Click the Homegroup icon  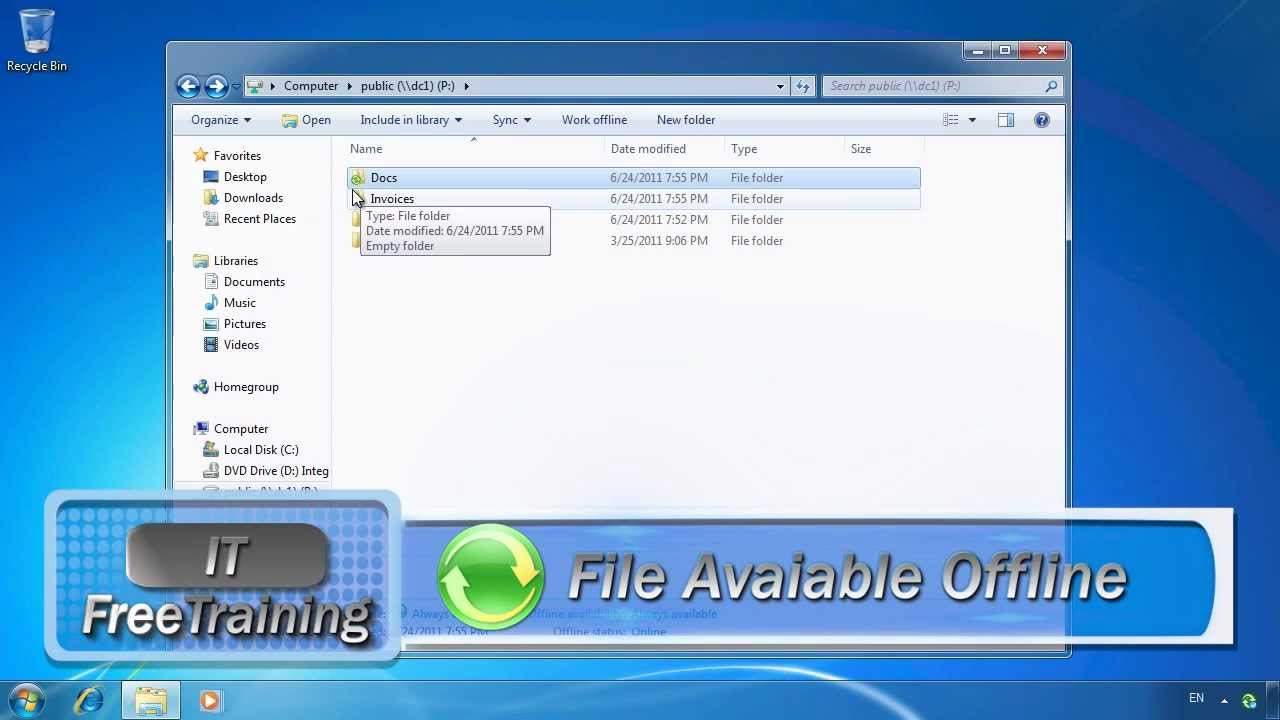(x=201, y=387)
